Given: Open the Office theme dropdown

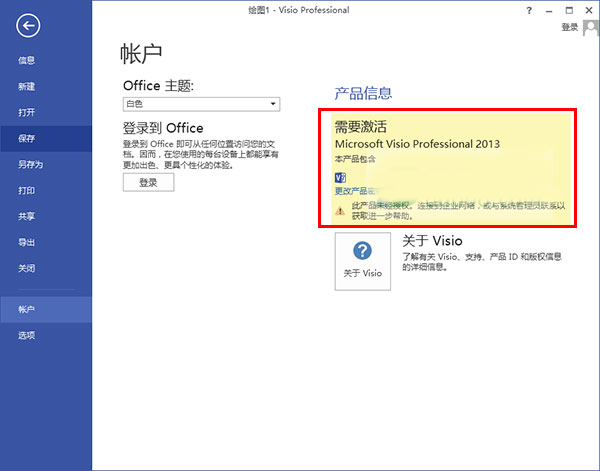Looking at the screenshot, I should [201, 104].
